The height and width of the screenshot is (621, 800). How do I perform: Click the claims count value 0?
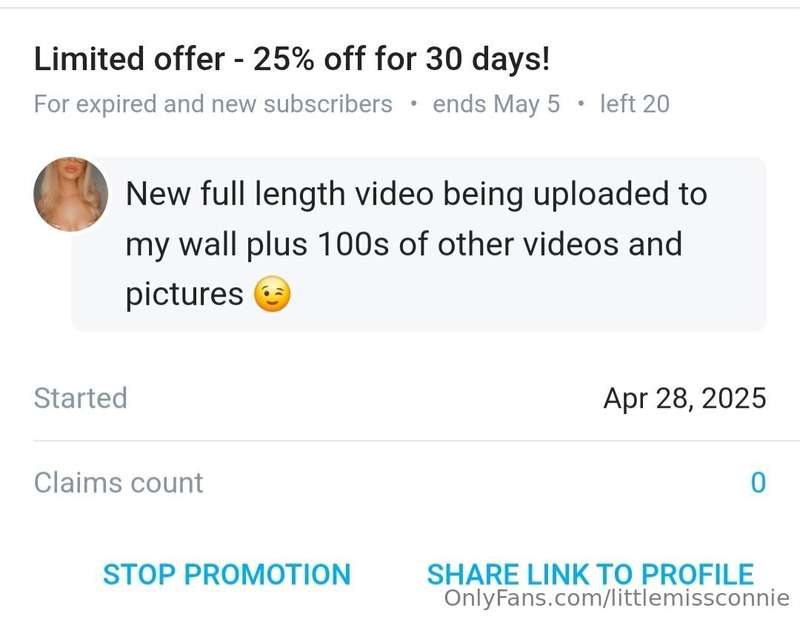point(758,483)
